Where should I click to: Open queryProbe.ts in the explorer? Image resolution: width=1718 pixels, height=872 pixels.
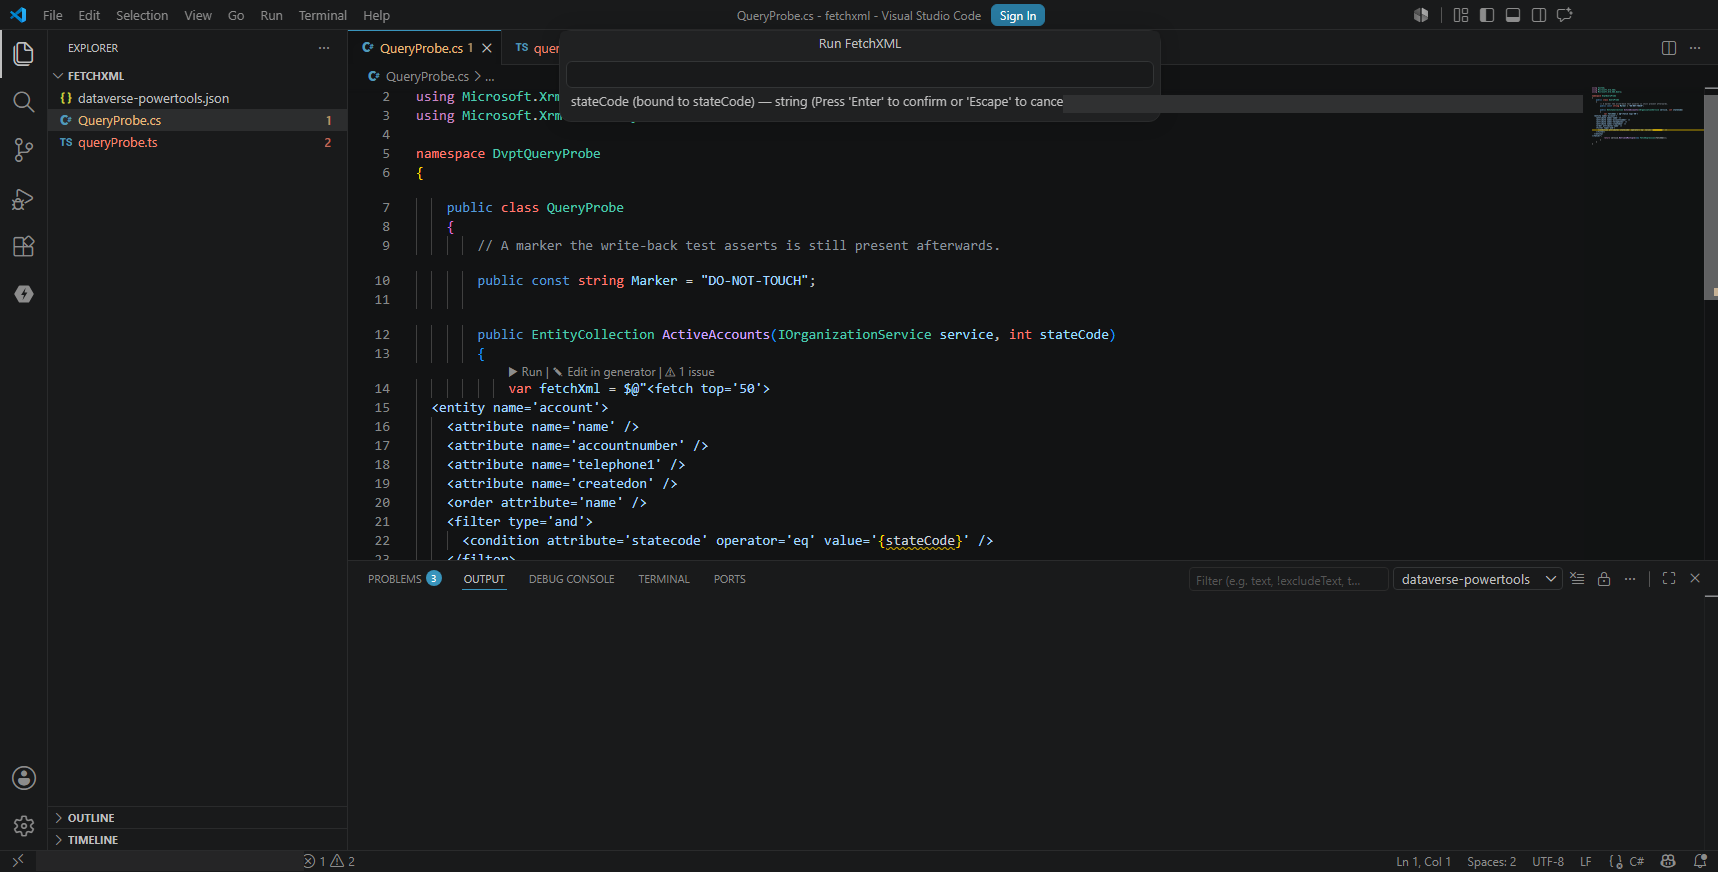click(197, 142)
